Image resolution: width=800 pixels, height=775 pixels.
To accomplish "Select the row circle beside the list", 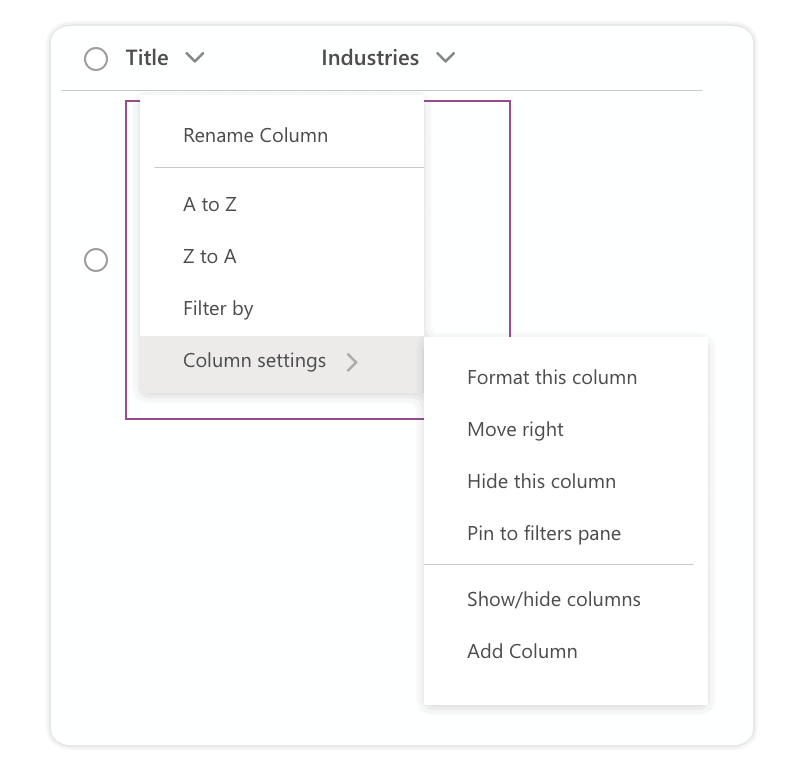I will pos(96,260).
